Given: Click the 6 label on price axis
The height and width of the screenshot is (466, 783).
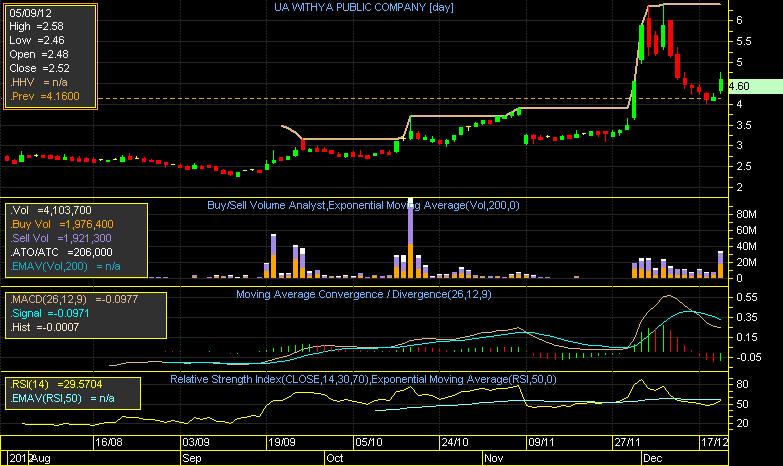Looking at the screenshot, I should [739, 20].
